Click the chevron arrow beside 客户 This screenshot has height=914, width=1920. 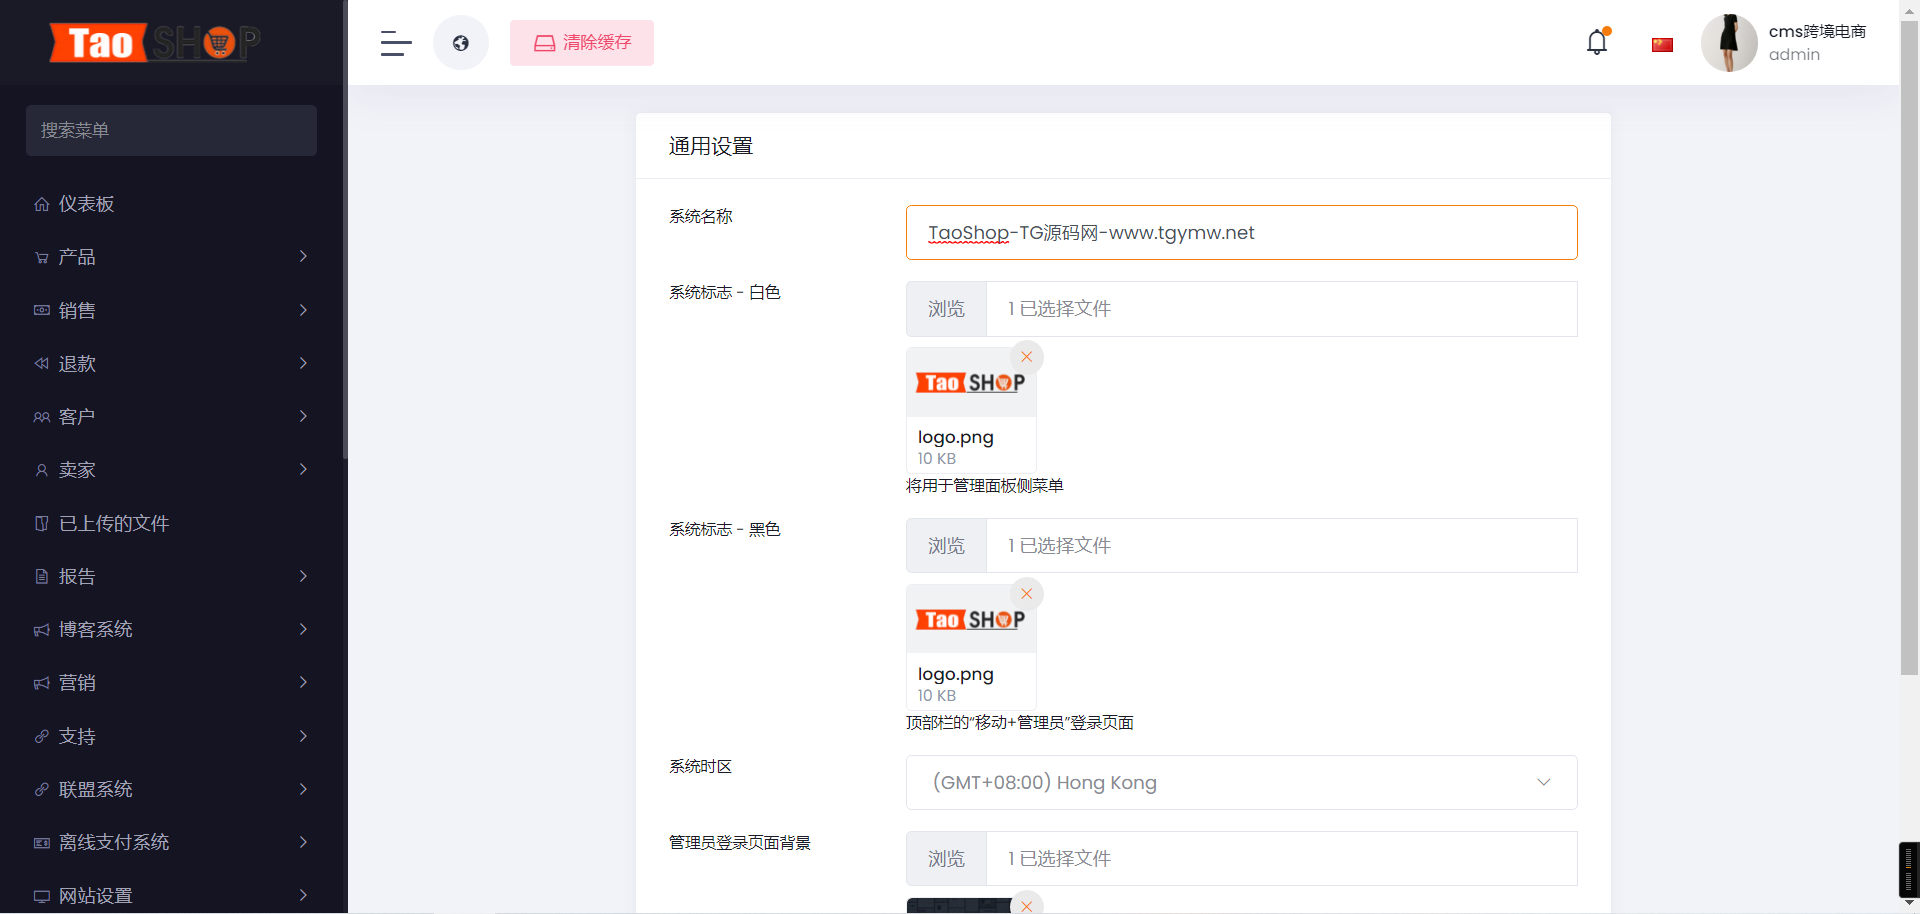[x=303, y=416]
